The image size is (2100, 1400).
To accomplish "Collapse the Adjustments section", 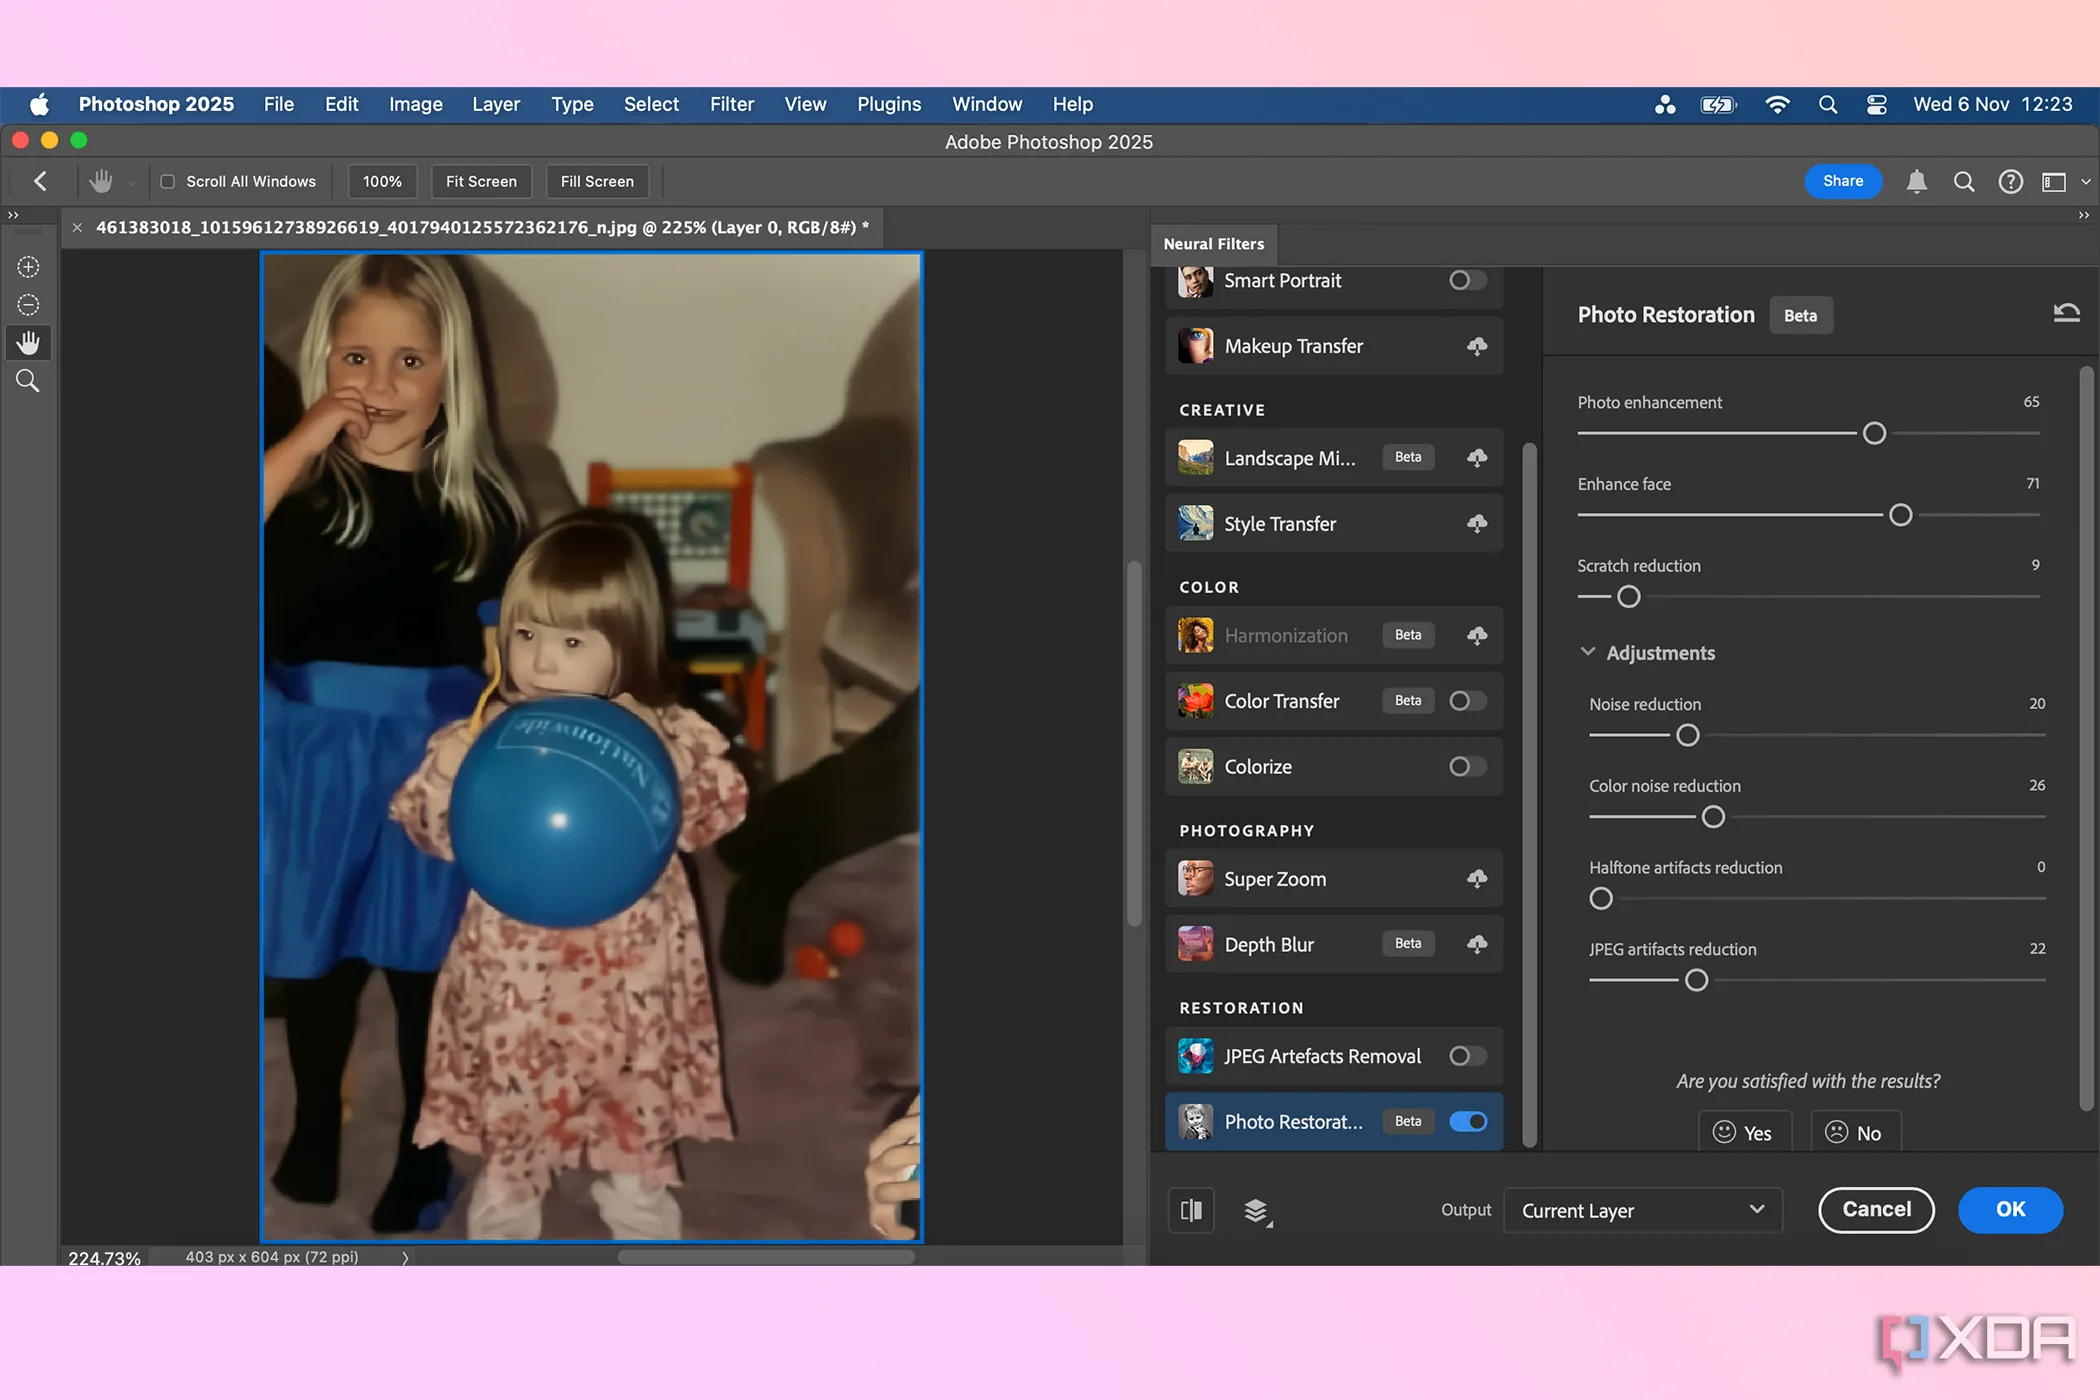I will (1587, 652).
